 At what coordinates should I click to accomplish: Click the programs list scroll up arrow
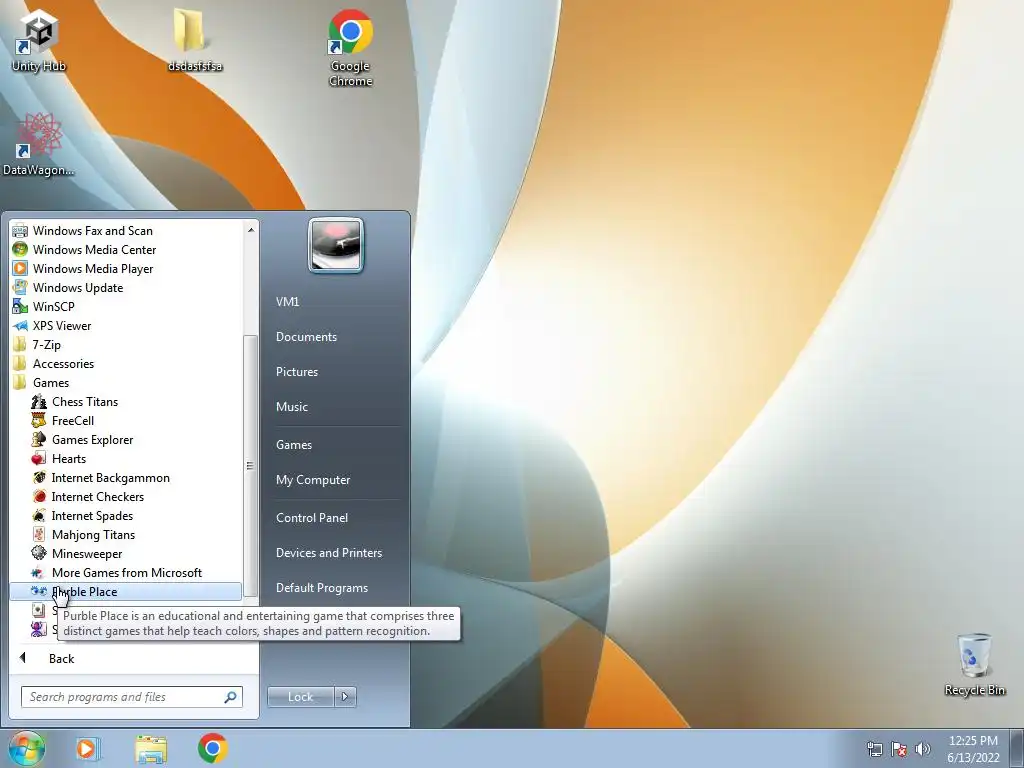click(x=251, y=229)
